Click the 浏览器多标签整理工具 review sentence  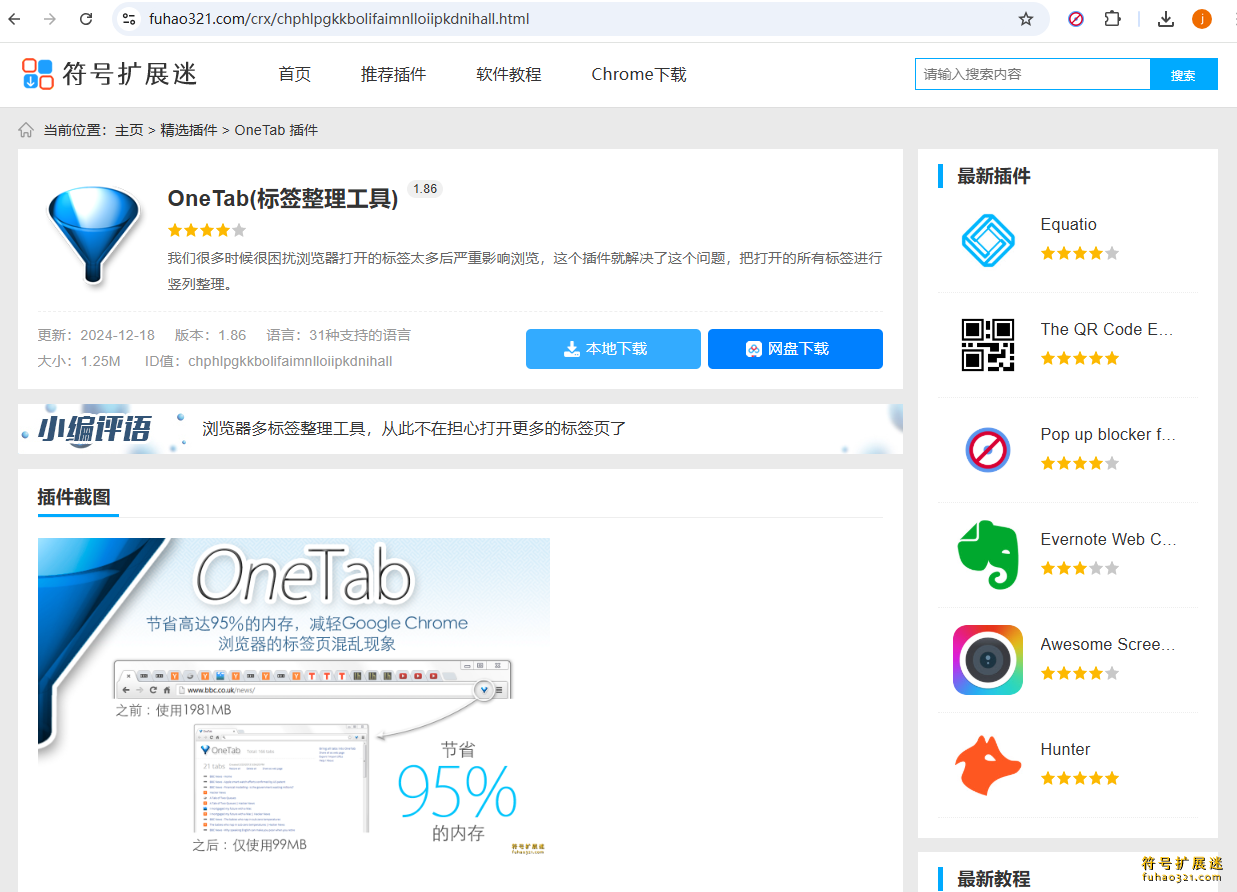tap(414, 428)
